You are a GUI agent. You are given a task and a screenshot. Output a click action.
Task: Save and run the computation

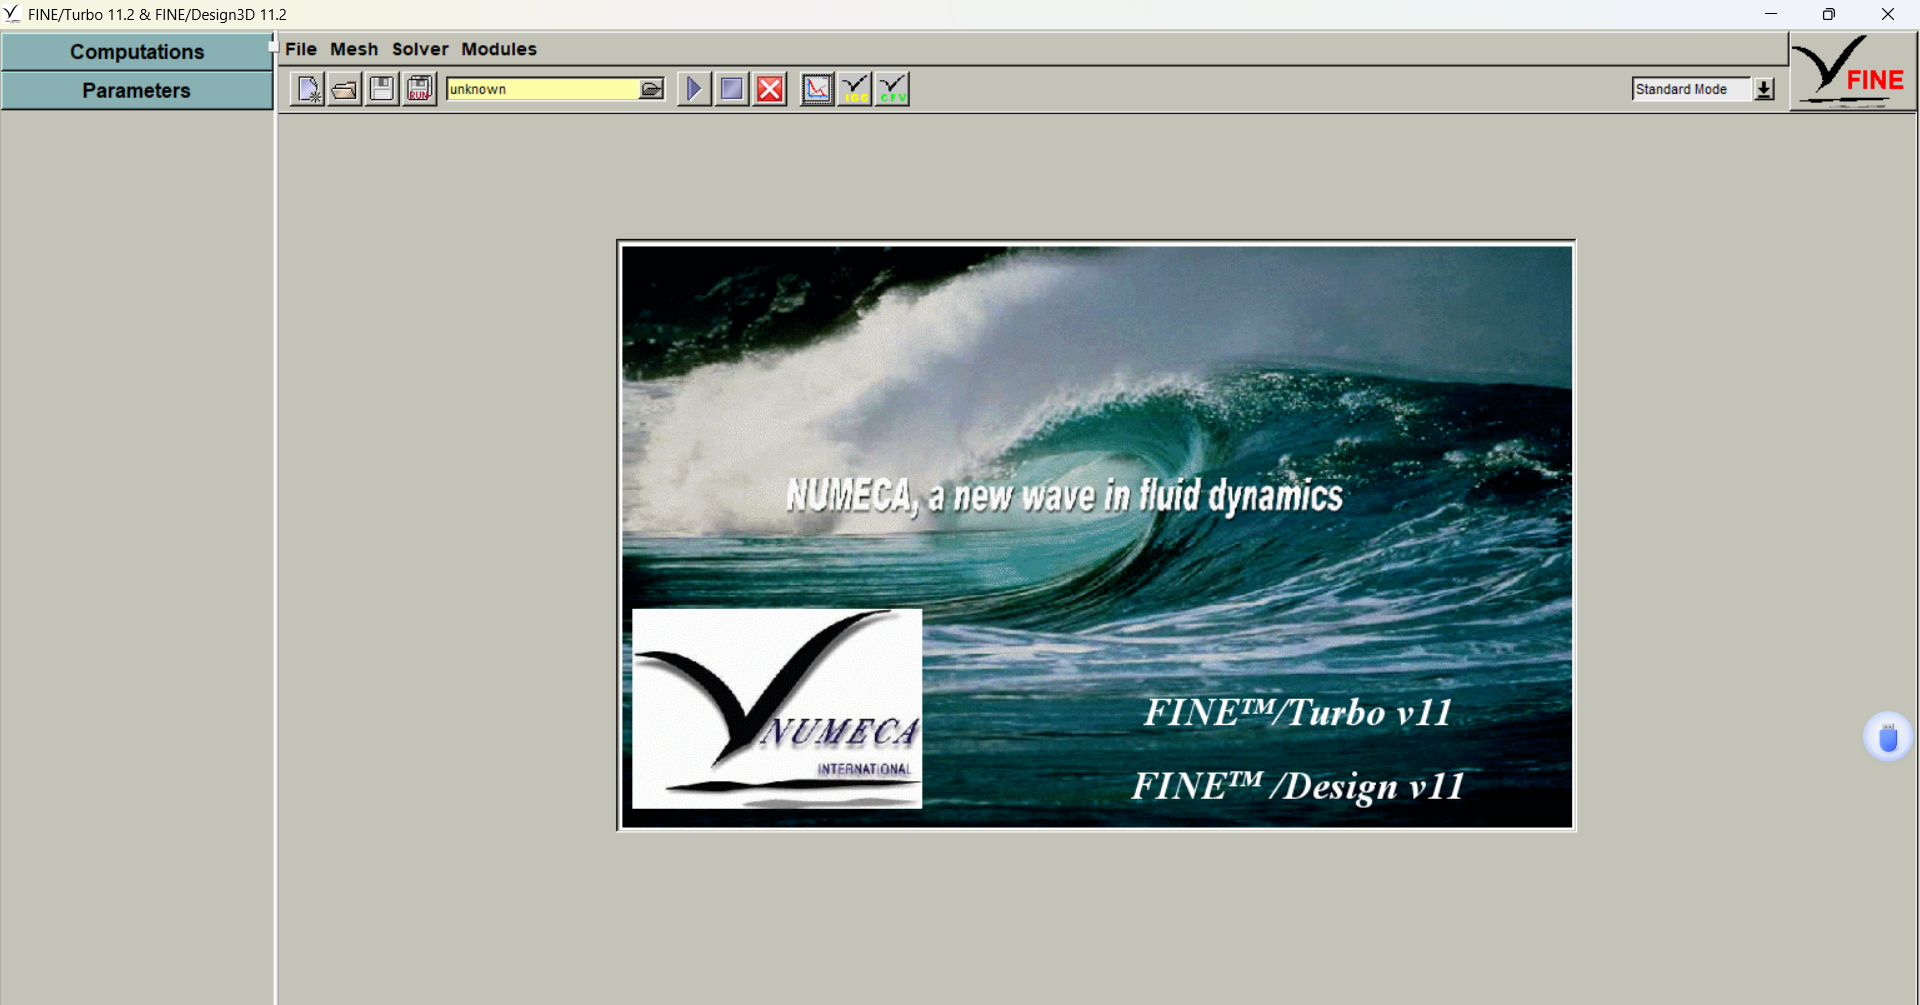tap(419, 88)
